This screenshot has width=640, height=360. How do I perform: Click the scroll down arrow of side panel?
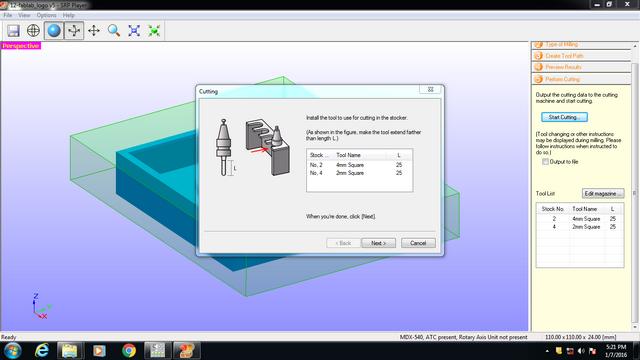point(634,327)
